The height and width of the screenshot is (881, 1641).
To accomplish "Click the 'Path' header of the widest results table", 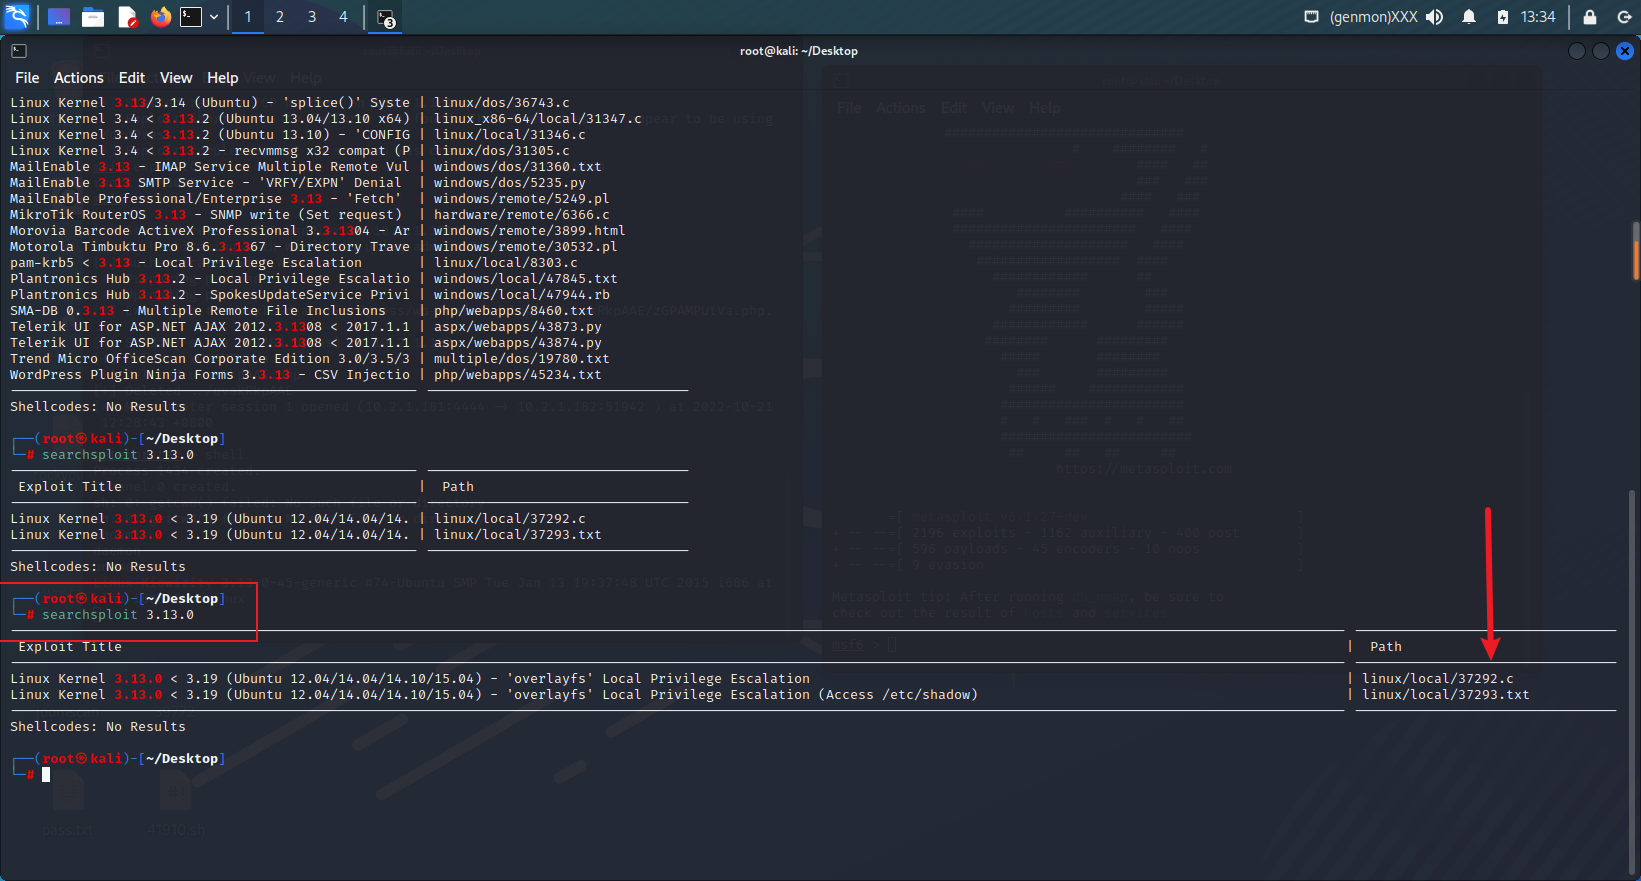I will point(1386,647).
